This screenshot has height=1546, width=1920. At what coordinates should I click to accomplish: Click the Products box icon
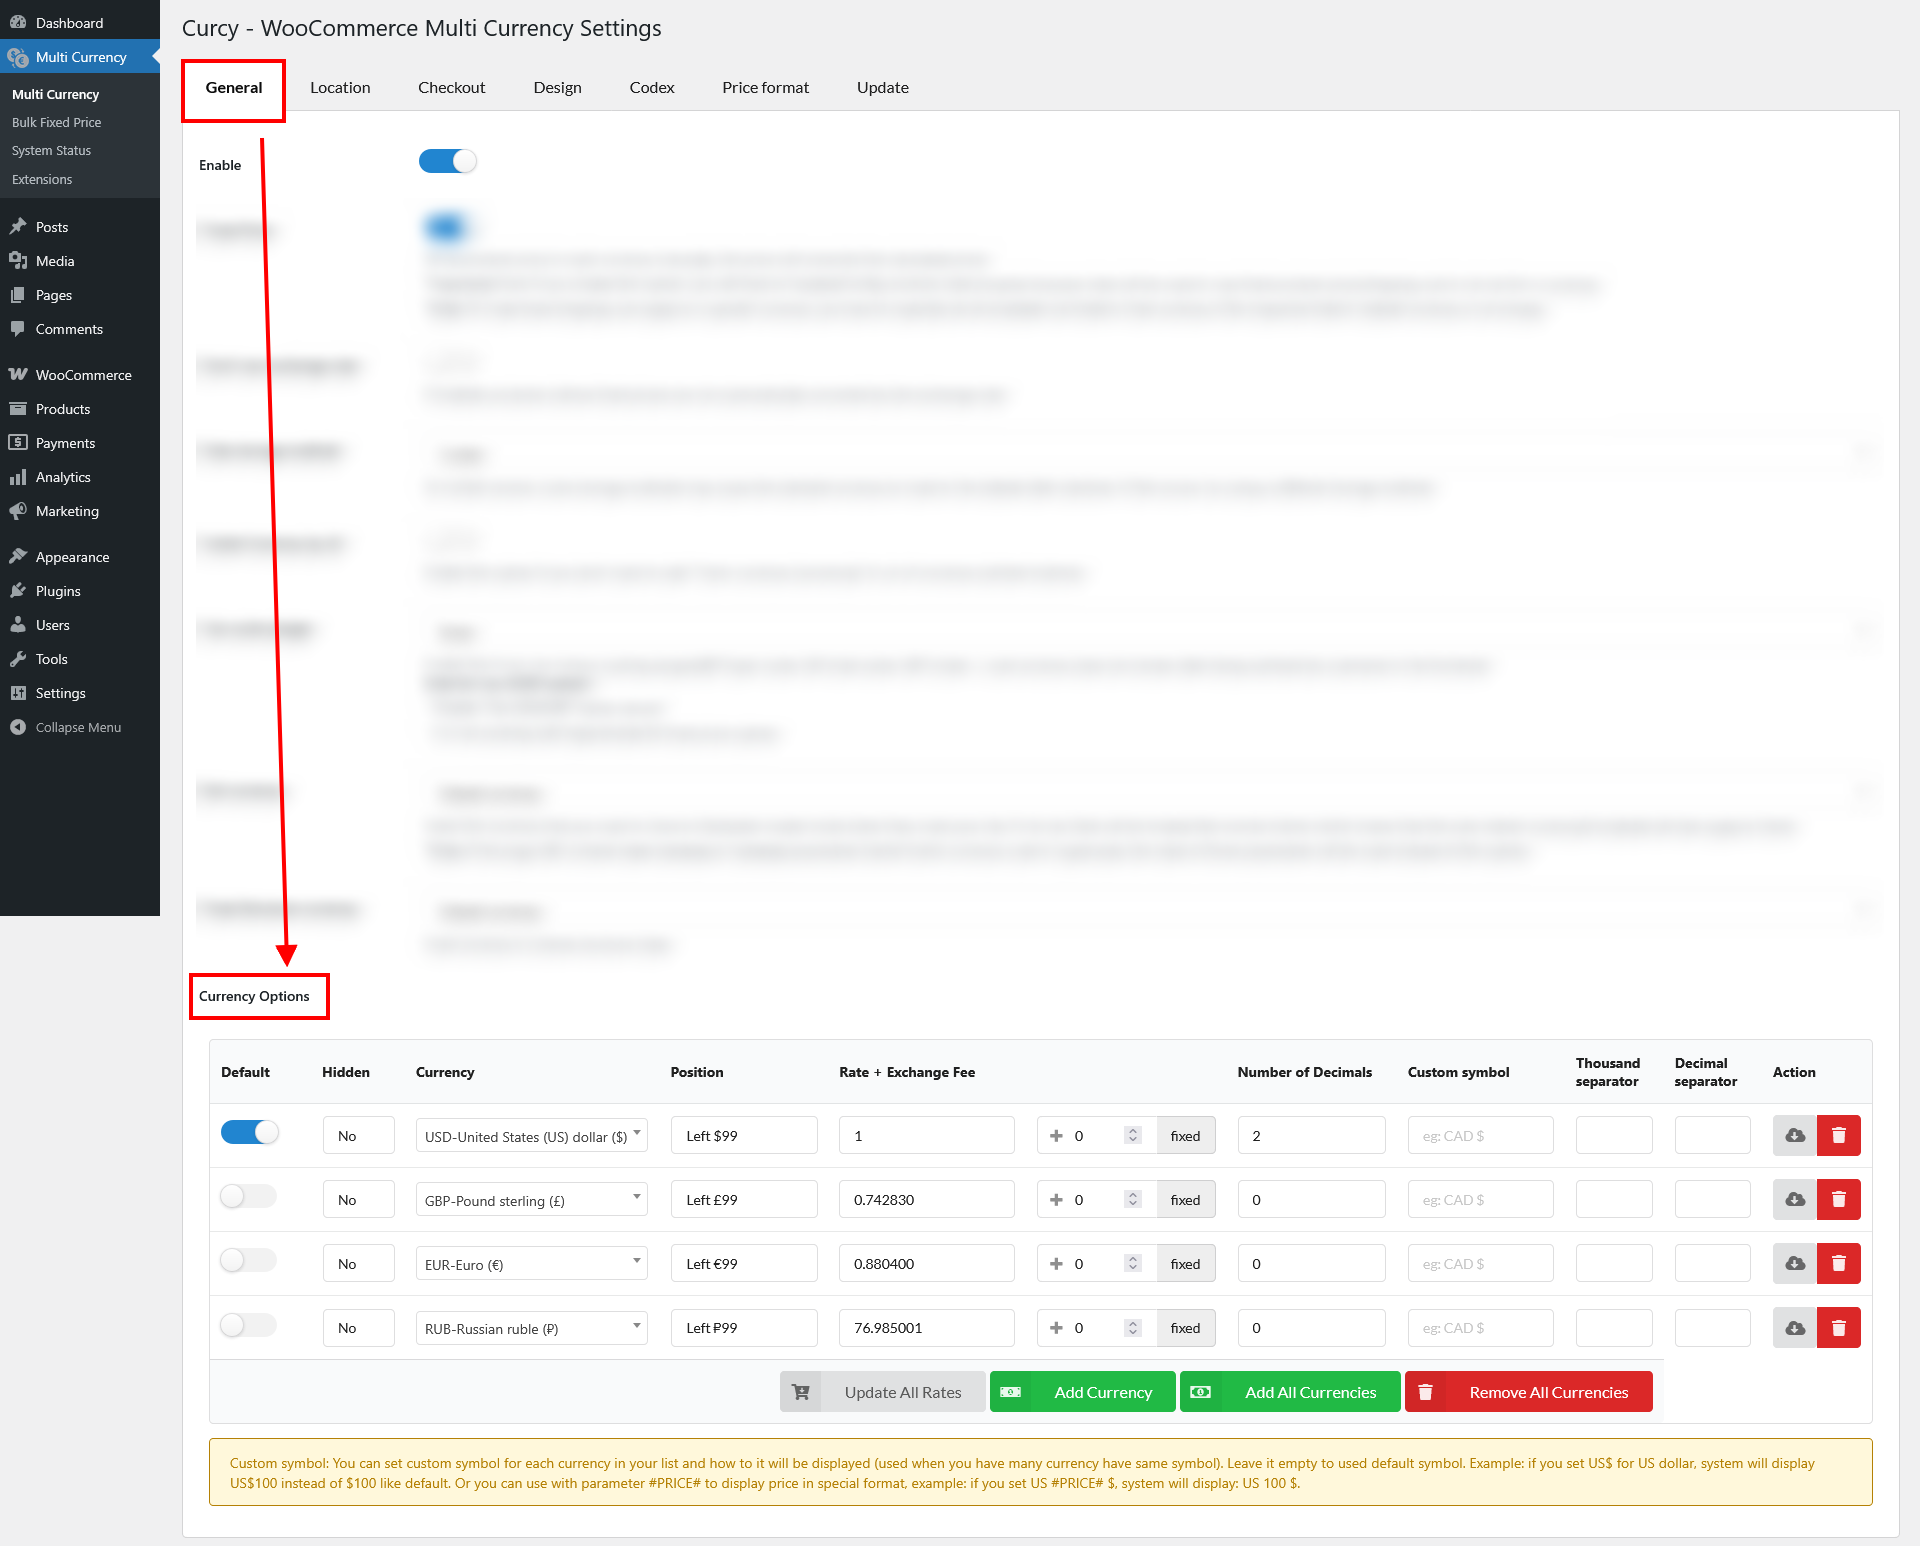(x=18, y=409)
